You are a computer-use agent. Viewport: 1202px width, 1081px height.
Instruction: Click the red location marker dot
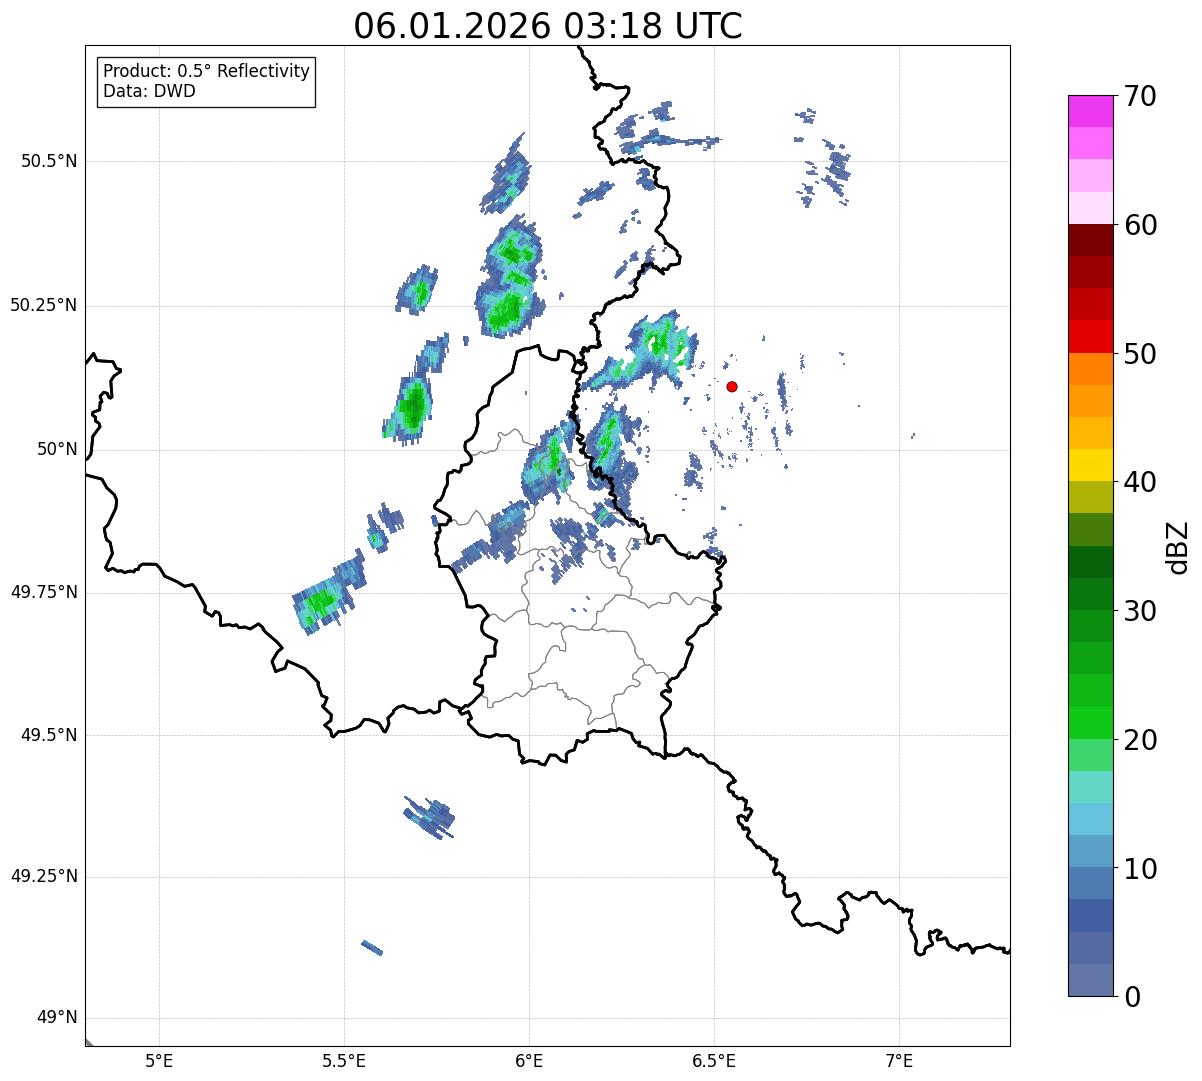732,386
